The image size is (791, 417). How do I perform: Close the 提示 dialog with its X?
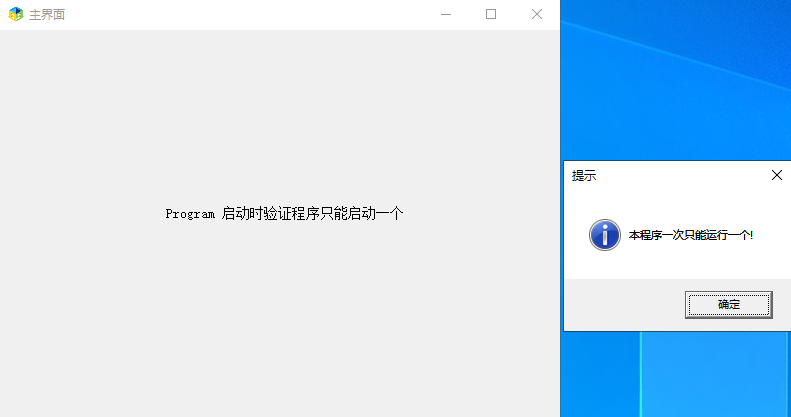777,175
